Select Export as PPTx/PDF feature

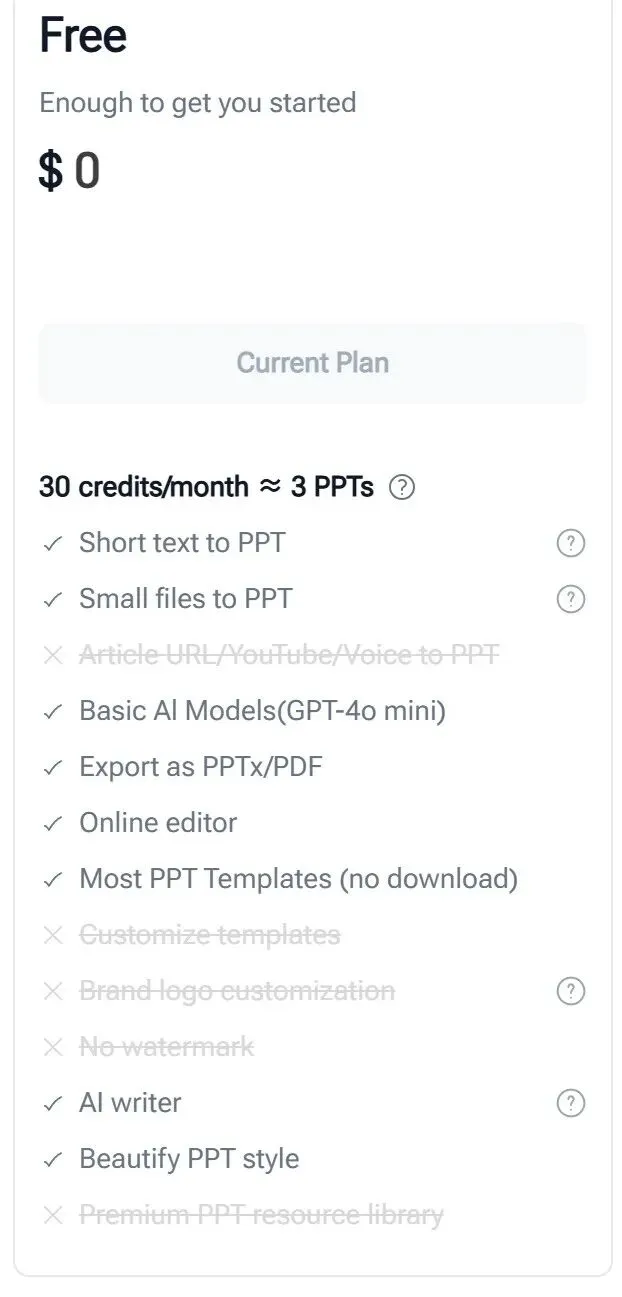pyautogui.click(x=200, y=767)
